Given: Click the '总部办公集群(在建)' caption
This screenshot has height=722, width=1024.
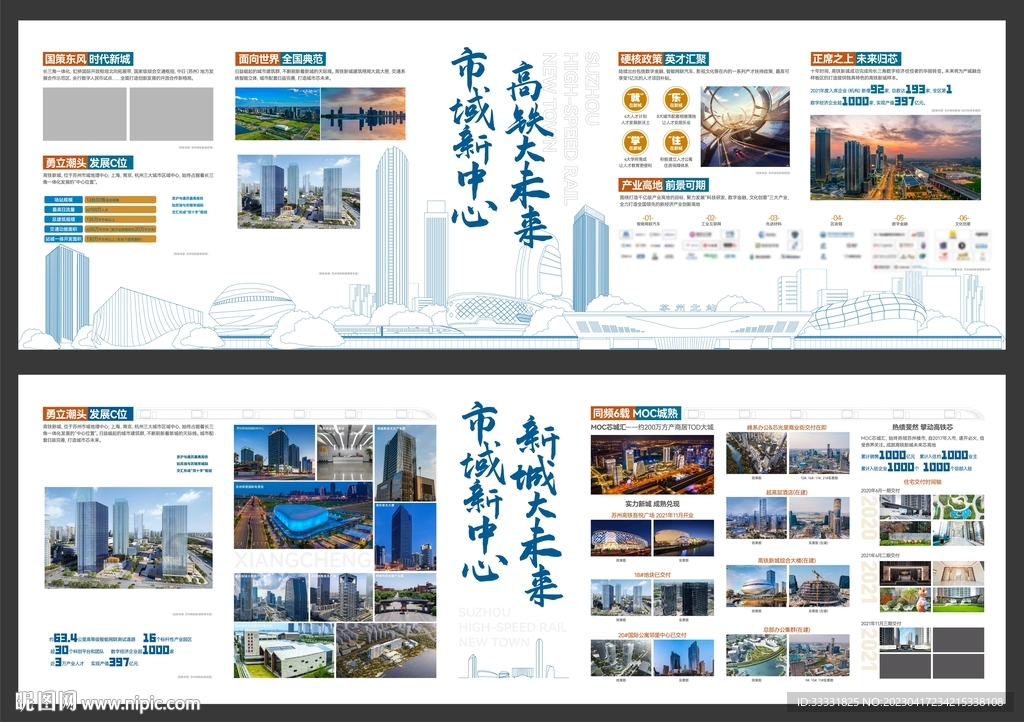Looking at the screenshot, I should [x=787, y=629].
